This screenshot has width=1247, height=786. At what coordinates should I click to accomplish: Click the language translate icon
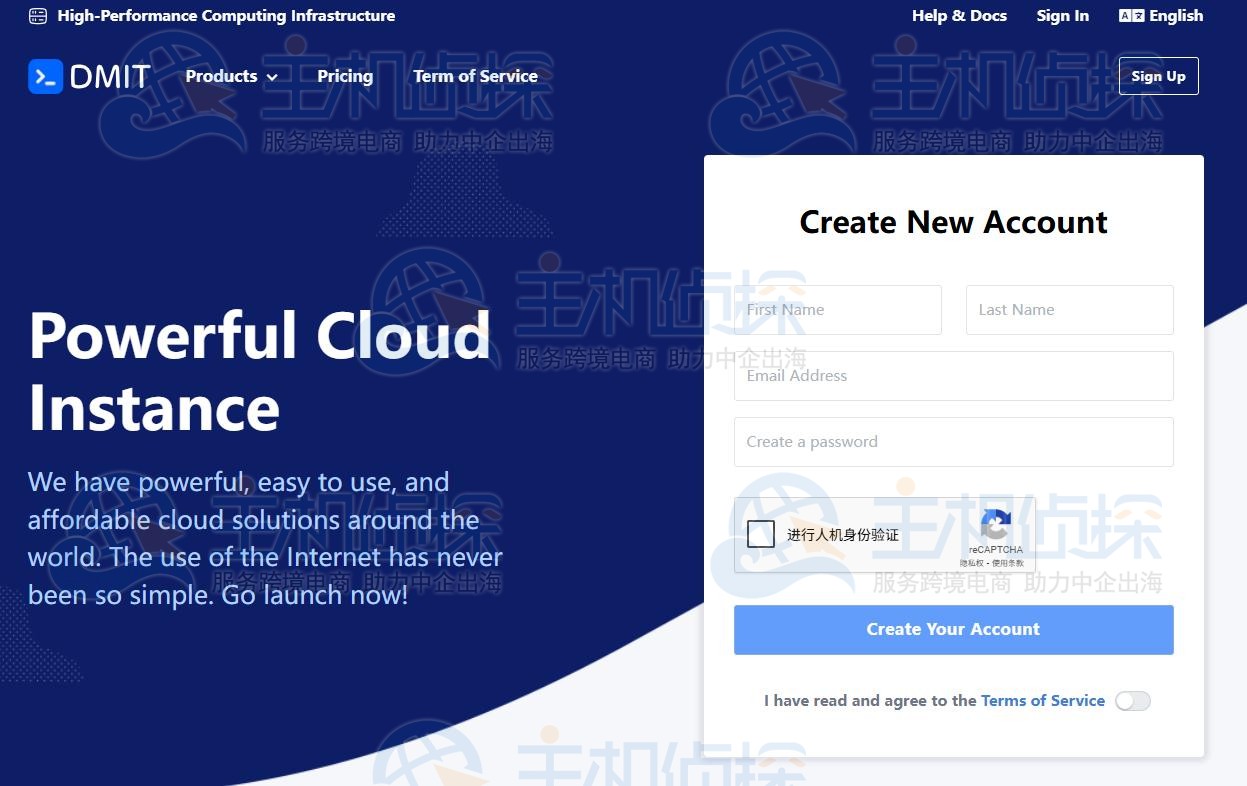click(x=1131, y=16)
